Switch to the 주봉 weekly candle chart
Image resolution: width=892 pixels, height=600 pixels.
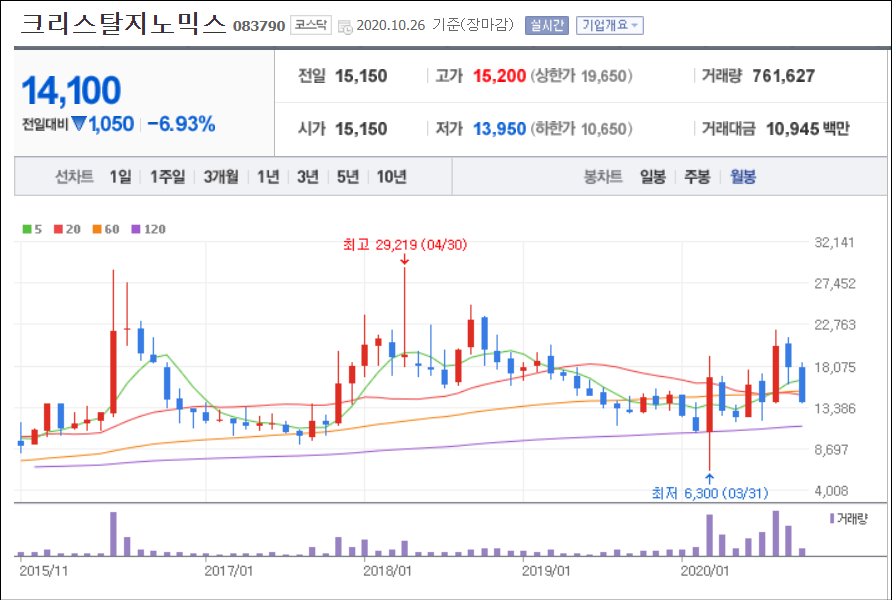tap(697, 177)
